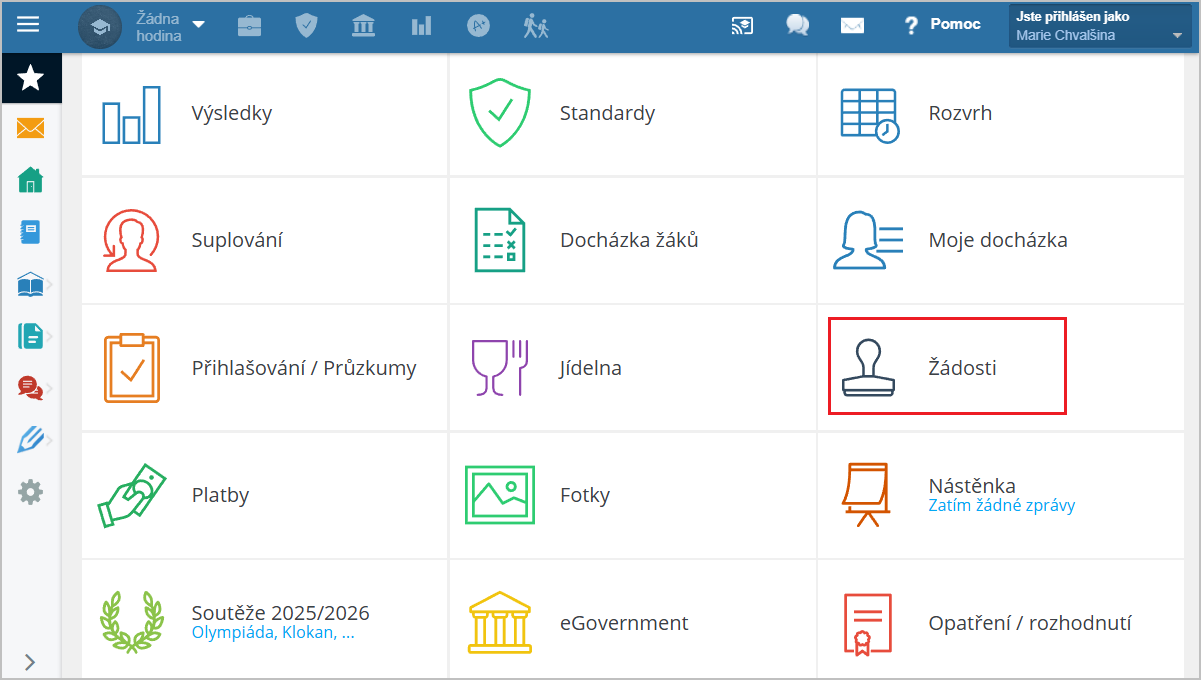This screenshot has width=1201, height=680.
Task: Click Zatím žádné zprávy link under Nástěnka
Action: (1001, 506)
